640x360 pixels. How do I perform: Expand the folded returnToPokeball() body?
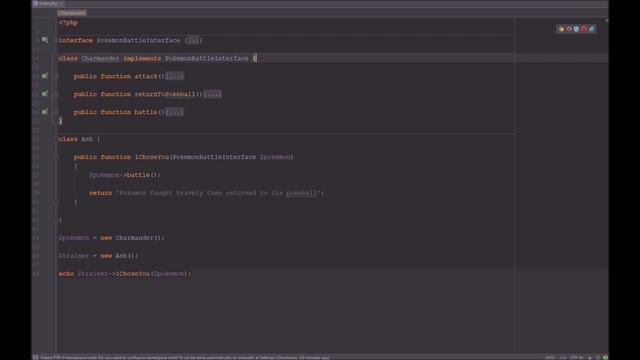pyautogui.click(x=212, y=94)
